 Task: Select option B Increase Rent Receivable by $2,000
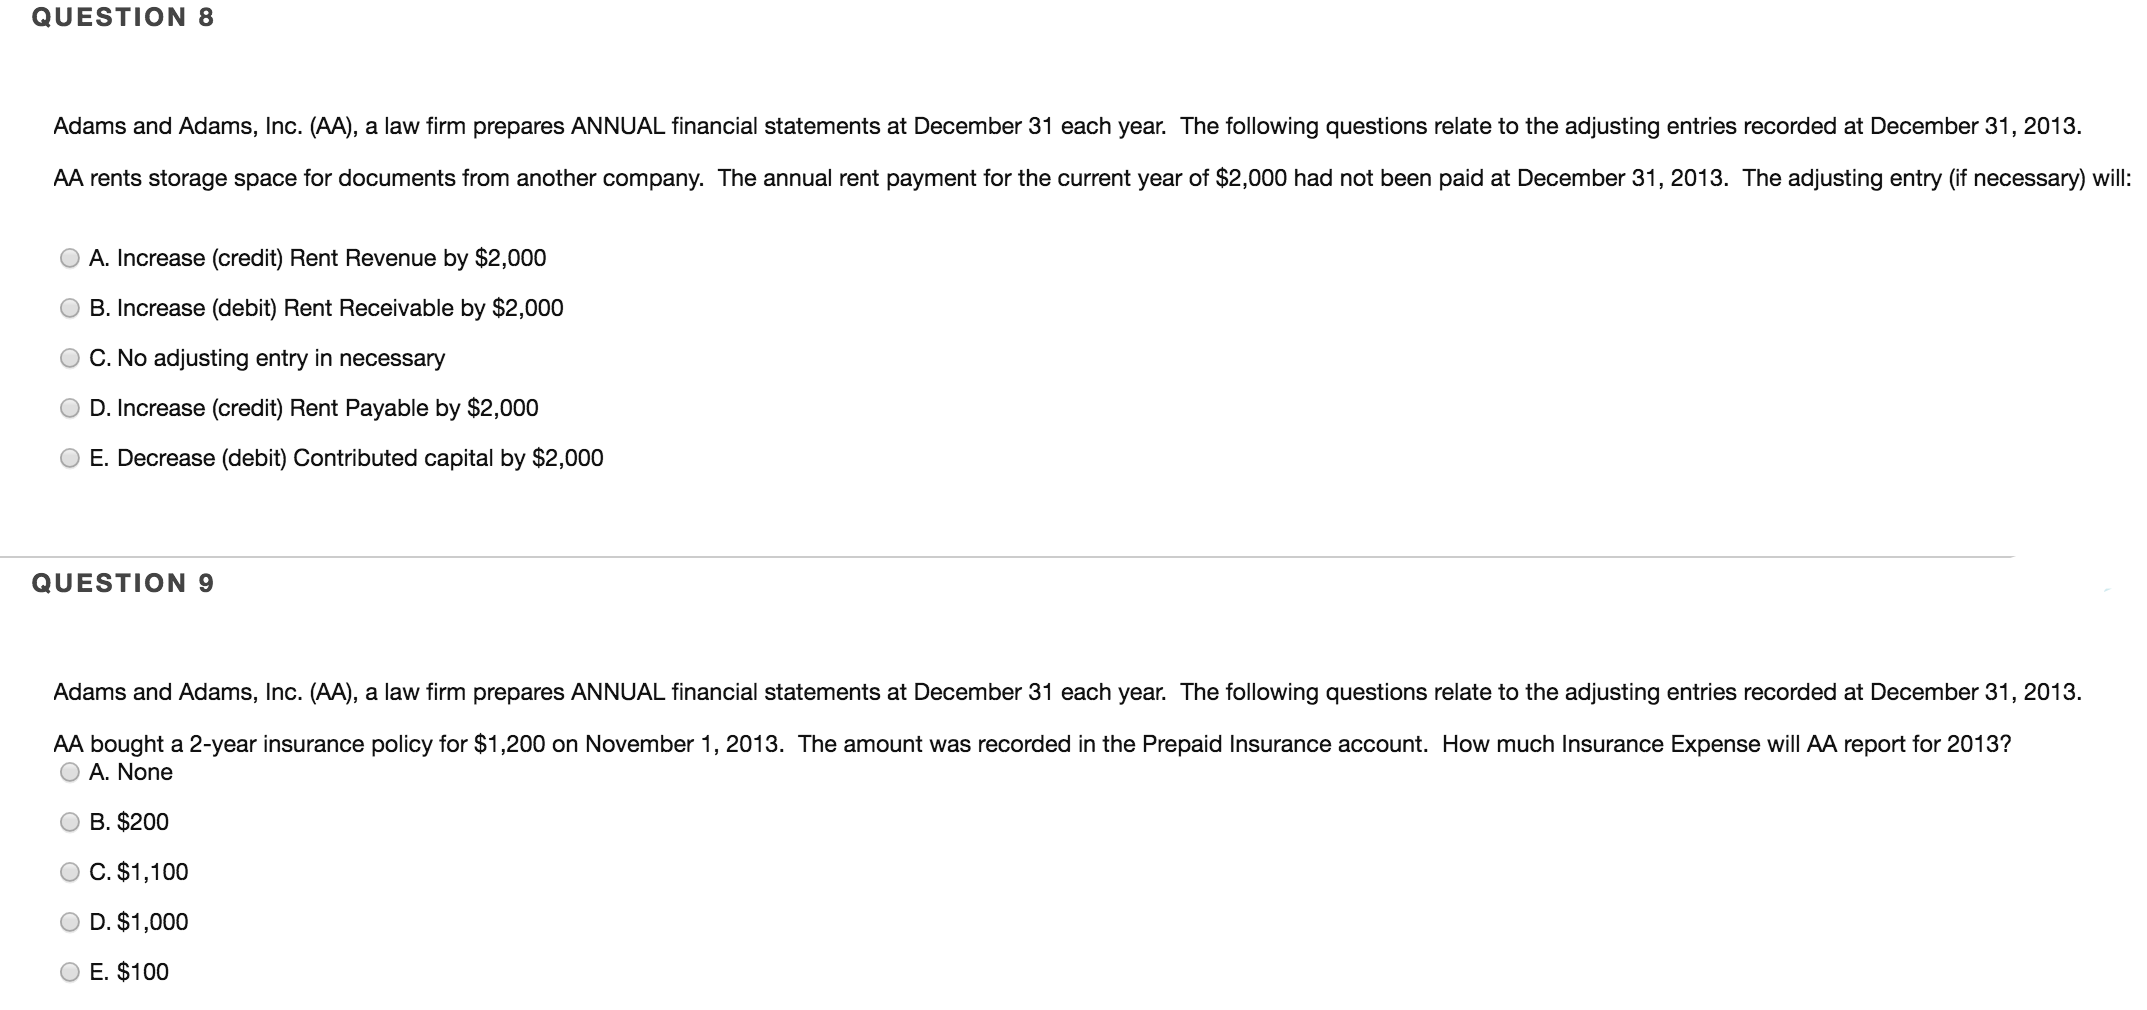pyautogui.click(x=70, y=308)
